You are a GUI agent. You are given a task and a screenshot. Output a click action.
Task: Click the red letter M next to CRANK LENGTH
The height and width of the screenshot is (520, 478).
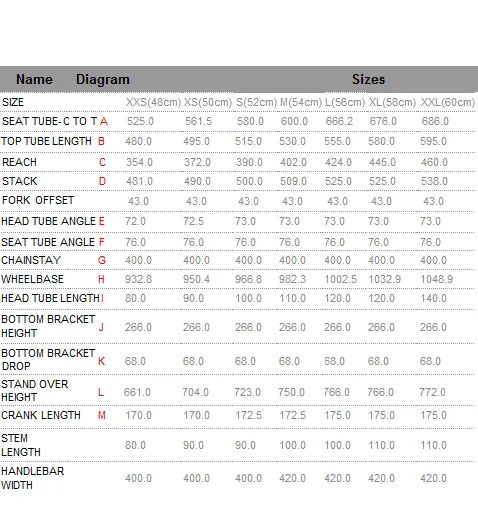(102, 415)
